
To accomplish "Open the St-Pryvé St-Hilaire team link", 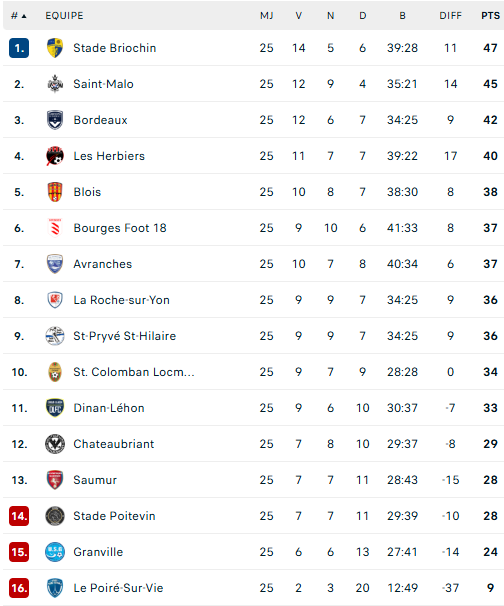I will [124, 336].
